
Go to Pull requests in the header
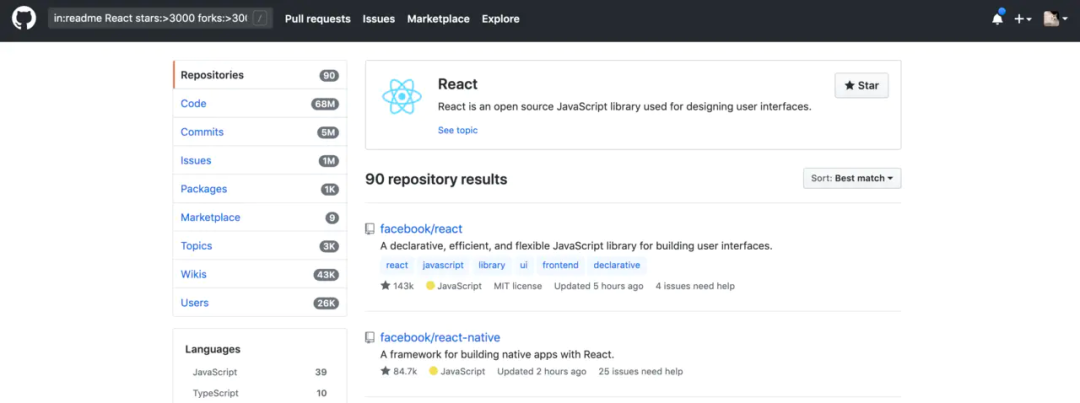[317, 19]
